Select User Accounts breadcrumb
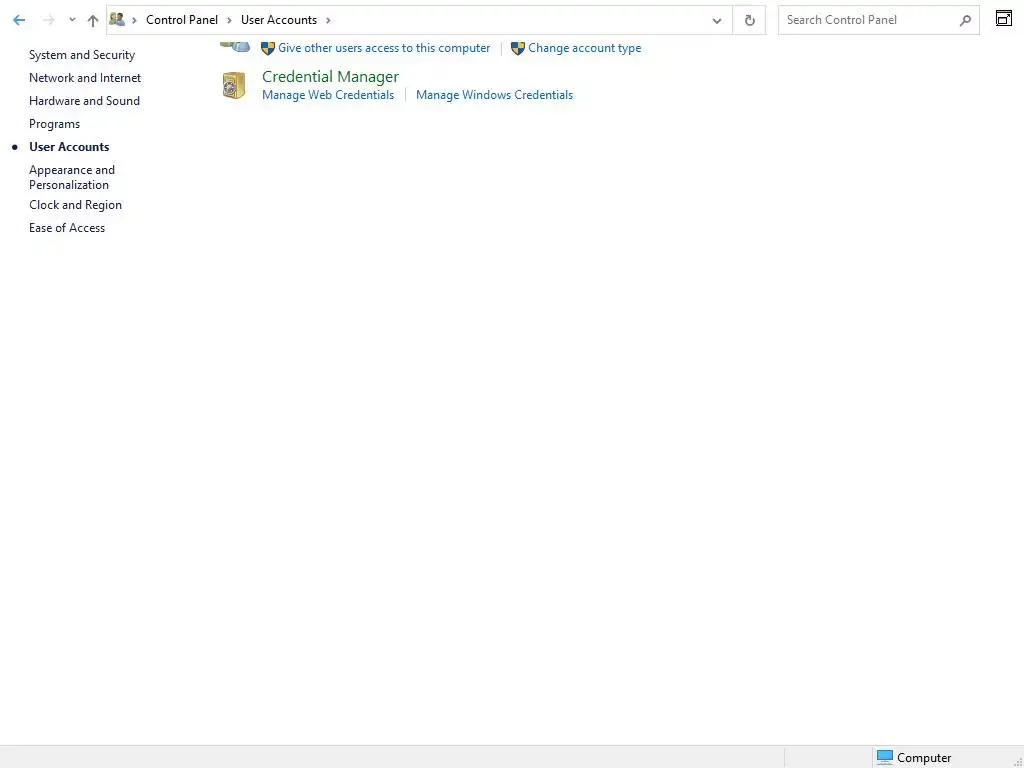 tap(279, 20)
